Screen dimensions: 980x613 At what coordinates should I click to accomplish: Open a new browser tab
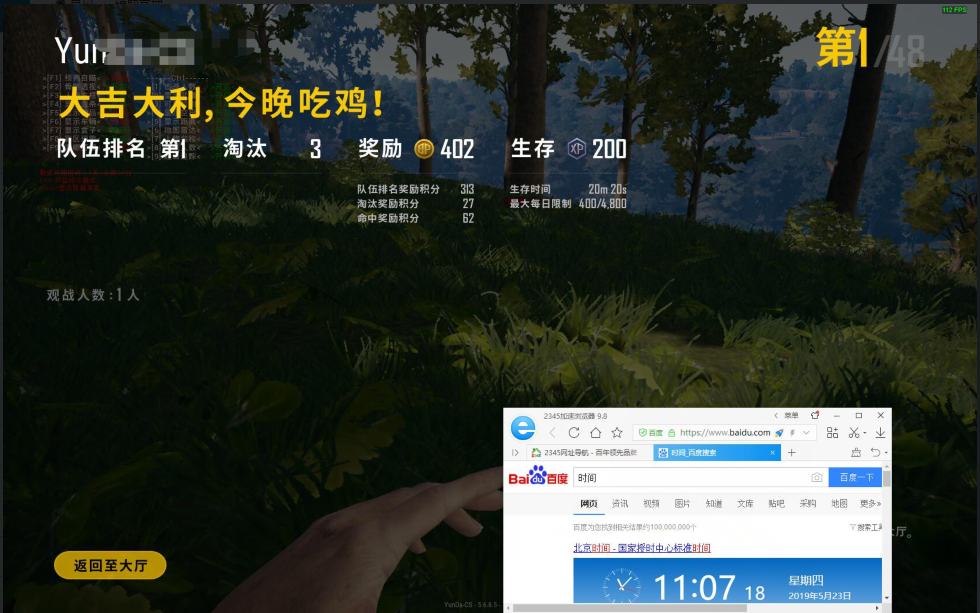point(792,452)
